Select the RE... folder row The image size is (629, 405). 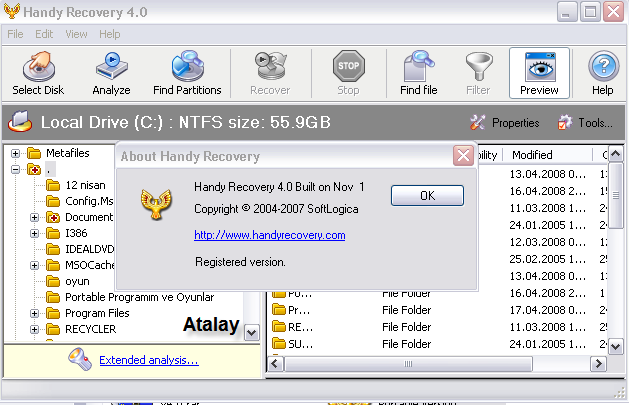(x=436, y=327)
